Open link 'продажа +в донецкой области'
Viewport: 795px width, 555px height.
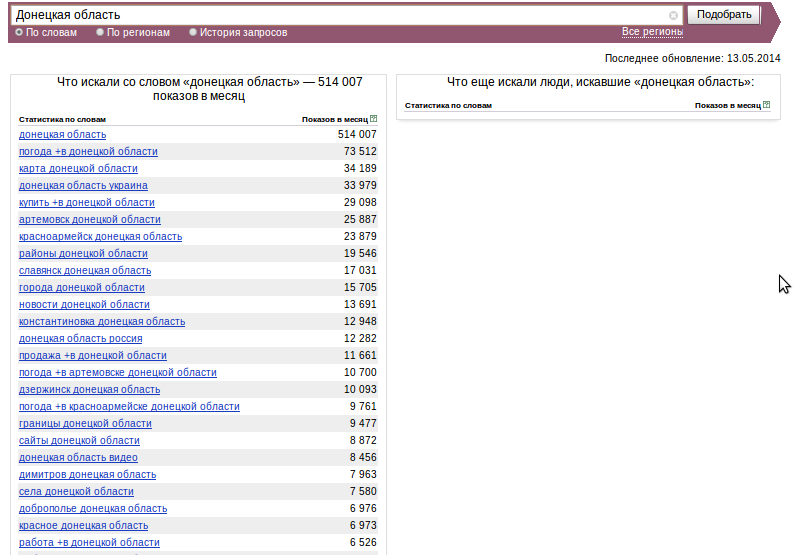point(93,355)
